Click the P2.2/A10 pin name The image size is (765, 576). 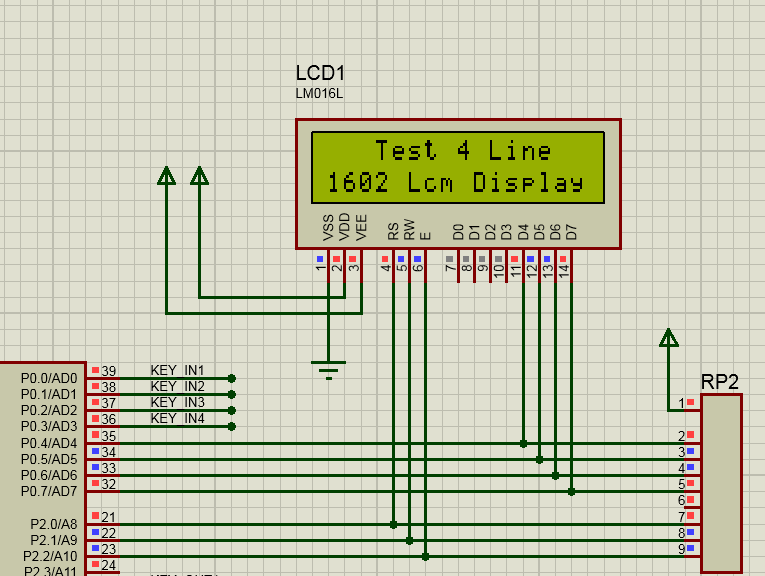click(50, 556)
